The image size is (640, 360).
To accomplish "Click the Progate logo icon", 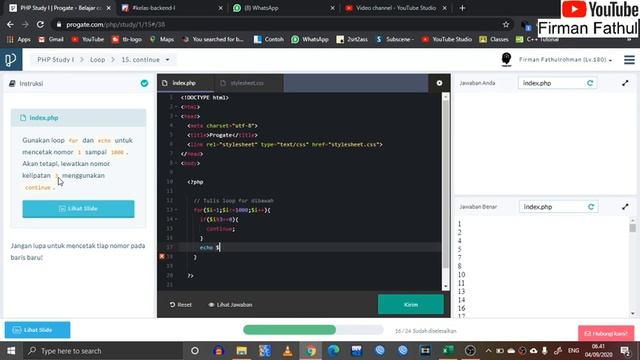I will click(11, 60).
